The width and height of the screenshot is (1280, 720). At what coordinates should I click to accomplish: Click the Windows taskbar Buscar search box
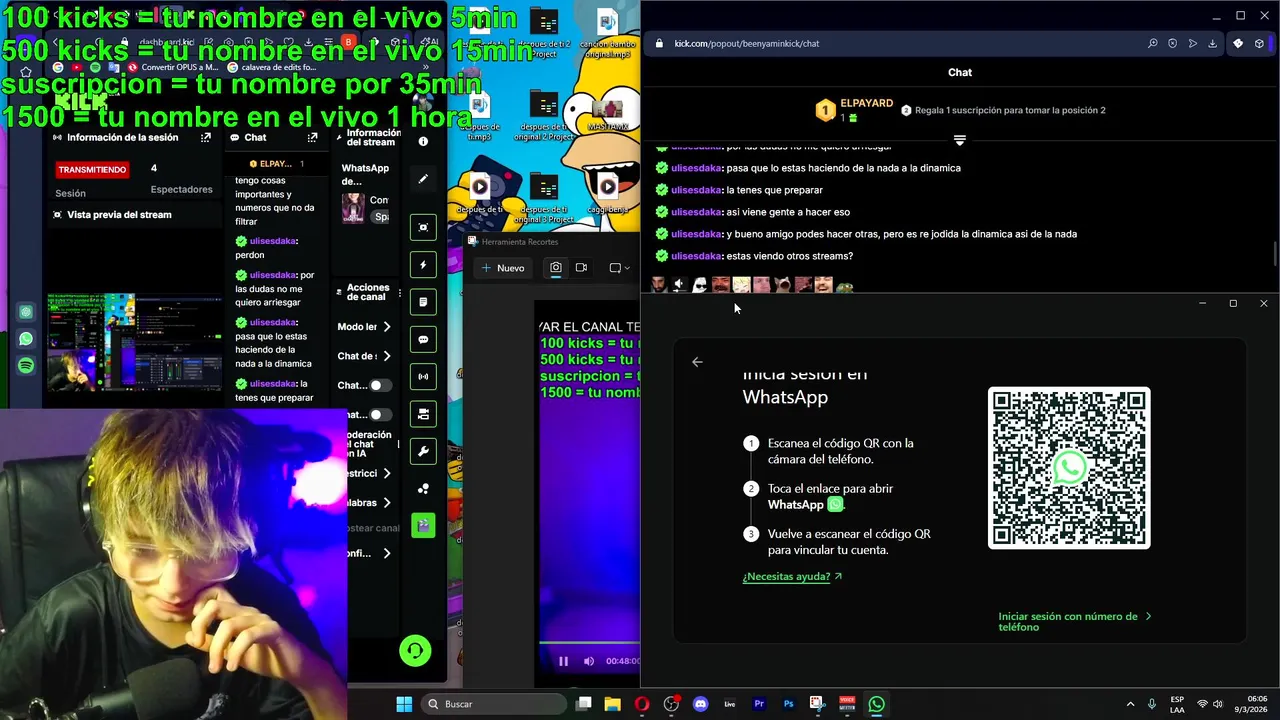point(494,704)
